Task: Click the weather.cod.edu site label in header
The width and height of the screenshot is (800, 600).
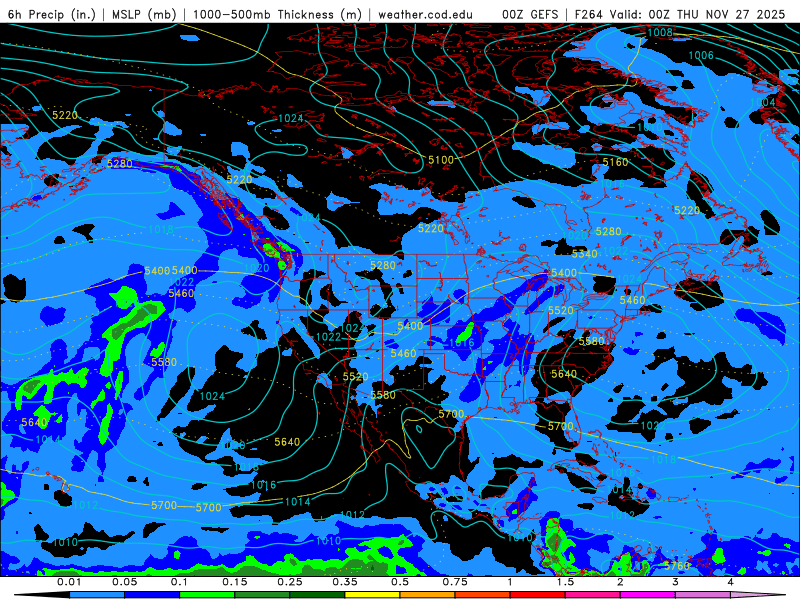Action: (425, 14)
